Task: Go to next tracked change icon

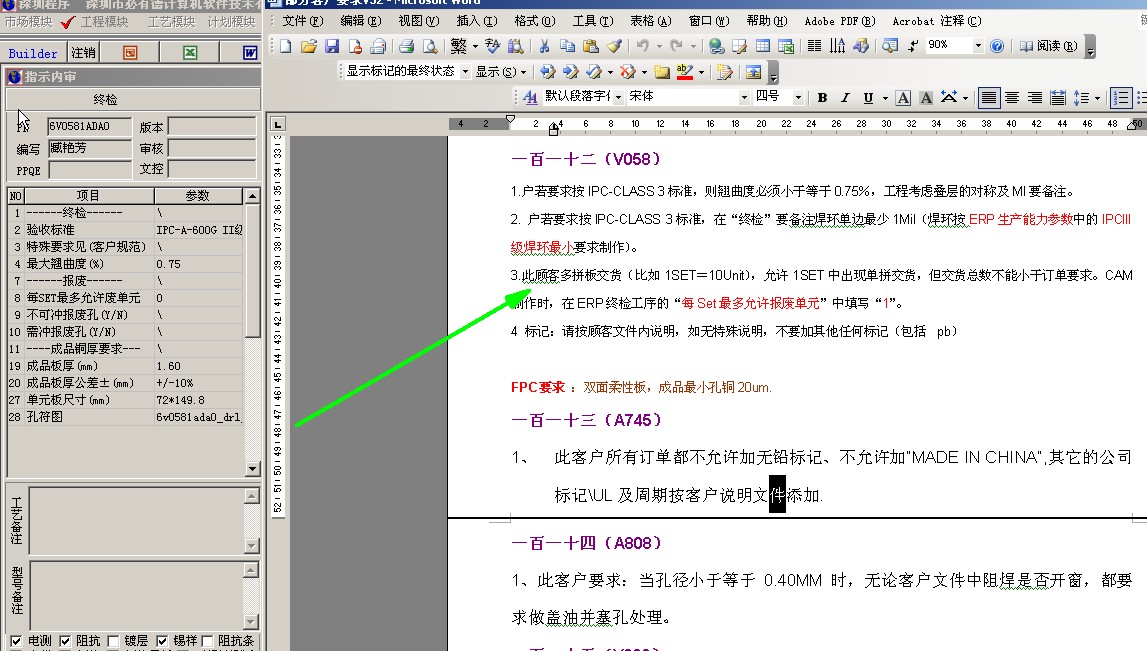Action: tap(571, 72)
